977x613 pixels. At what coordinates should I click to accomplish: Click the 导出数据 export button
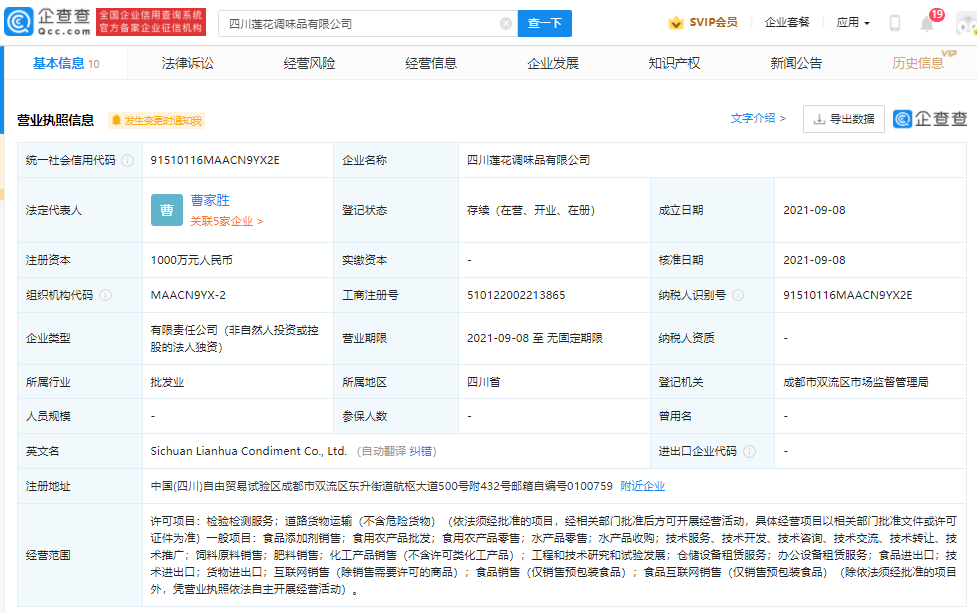(x=843, y=119)
